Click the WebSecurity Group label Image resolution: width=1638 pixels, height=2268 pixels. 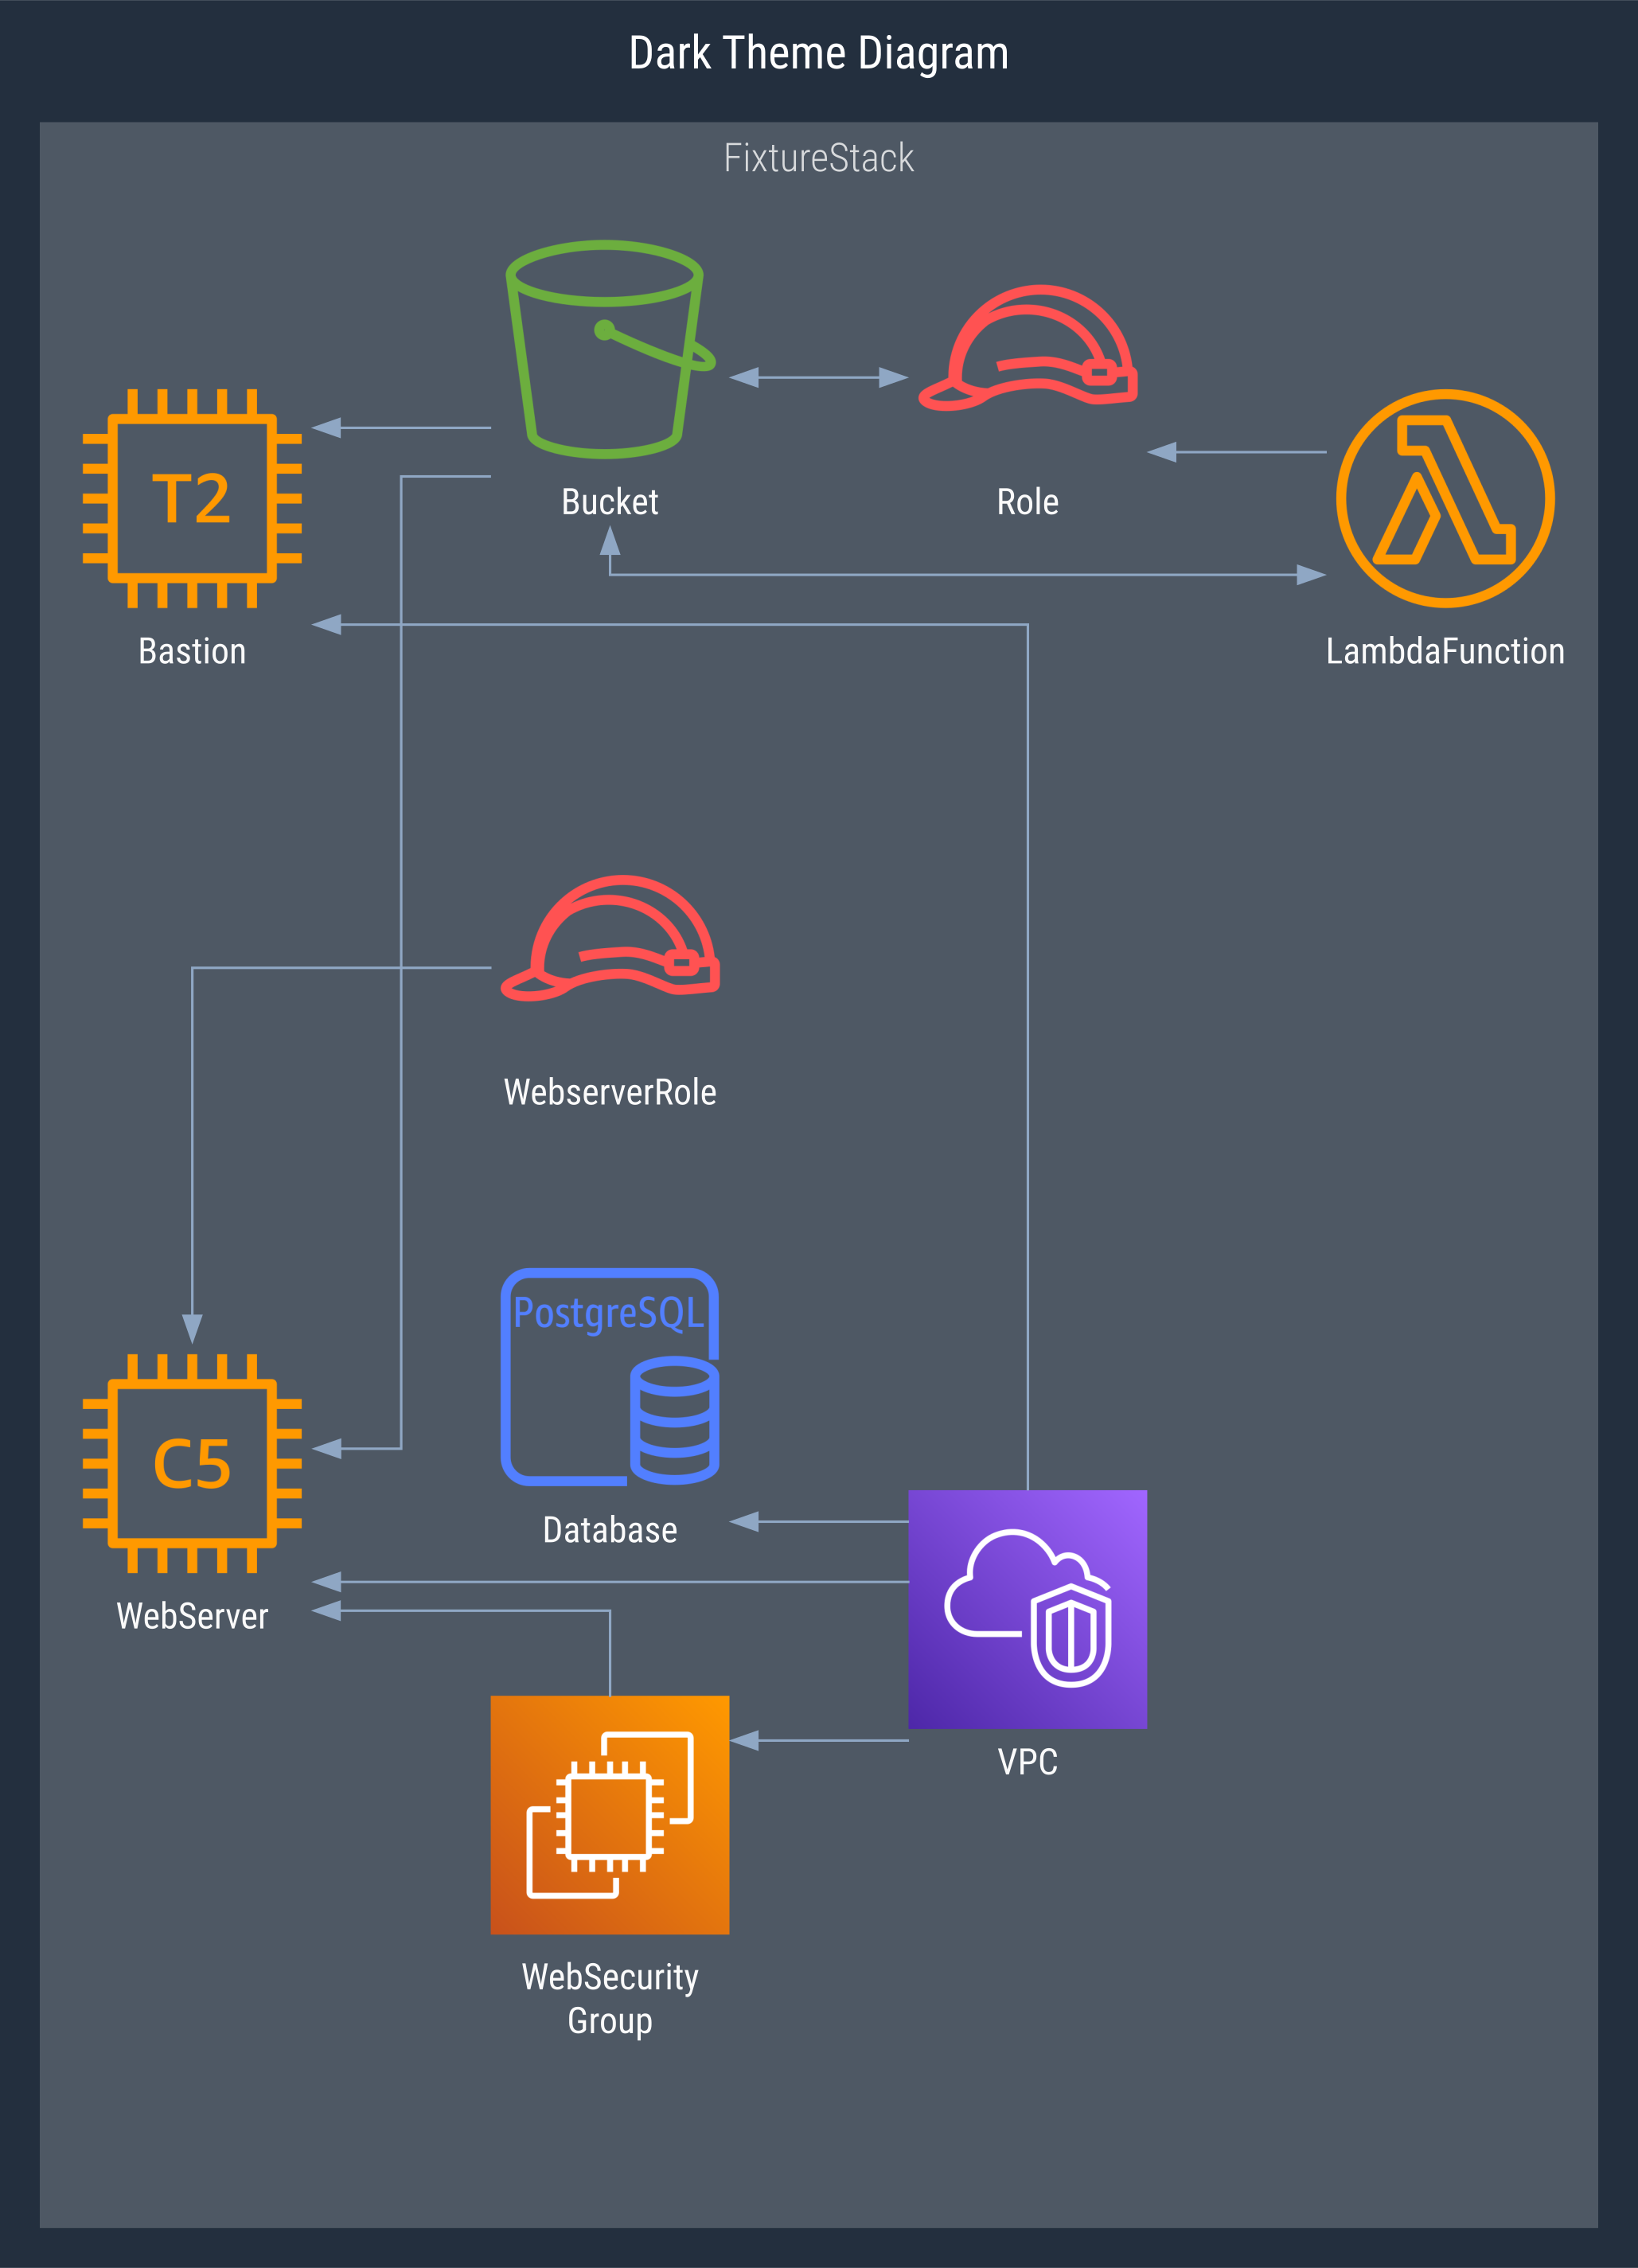pyautogui.click(x=610, y=1999)
